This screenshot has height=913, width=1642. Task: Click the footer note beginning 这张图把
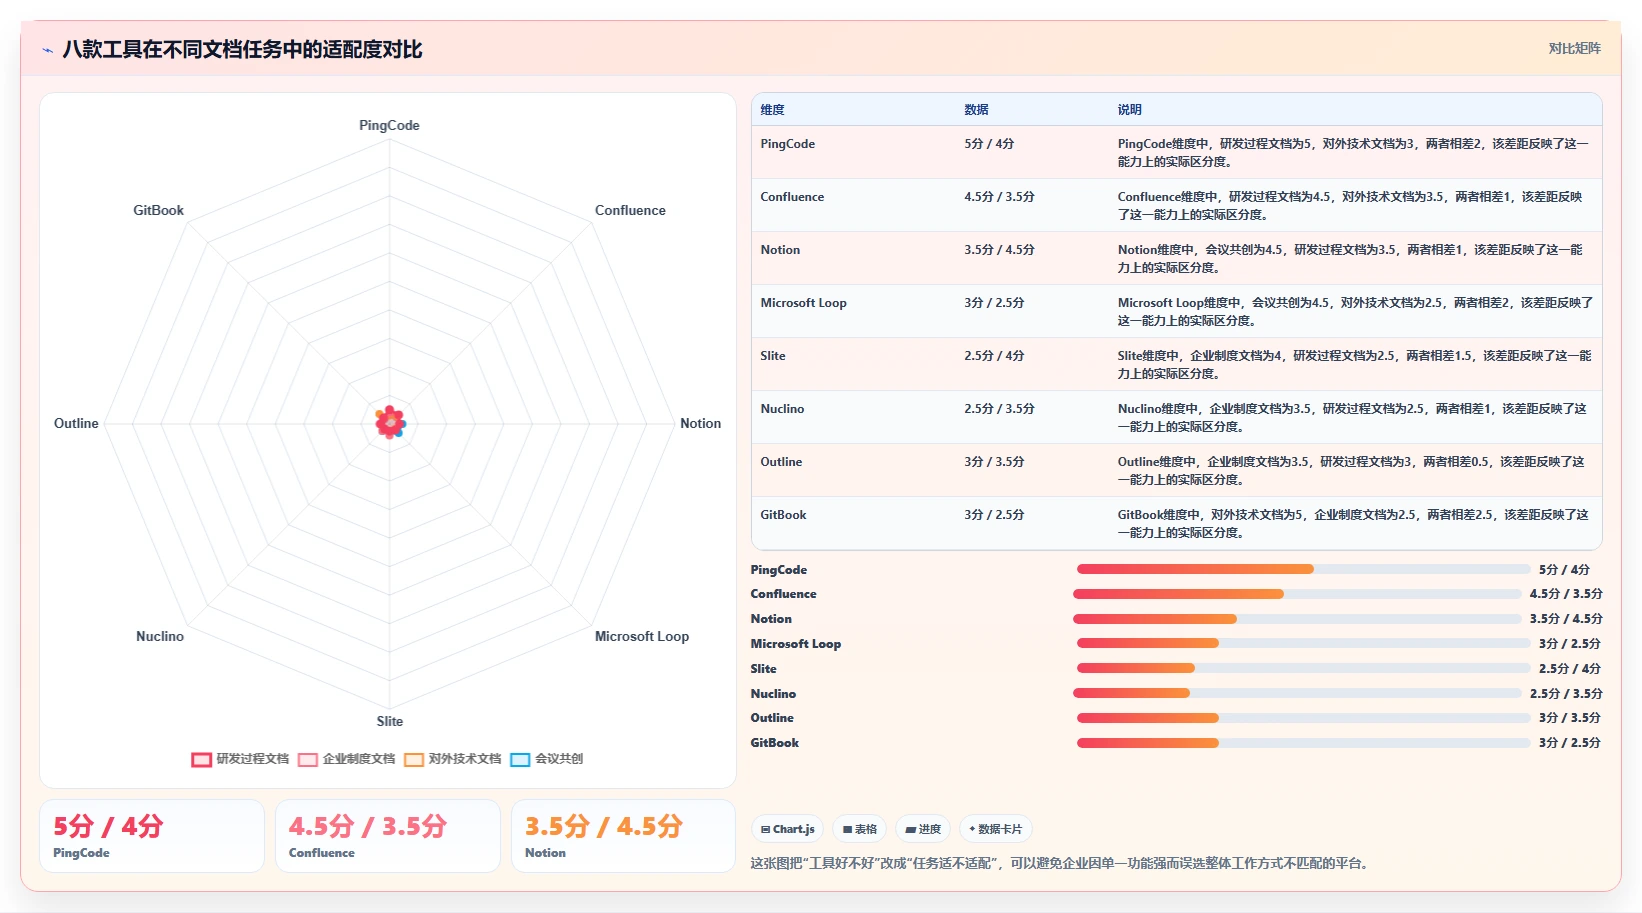(x=1059, y=864)
